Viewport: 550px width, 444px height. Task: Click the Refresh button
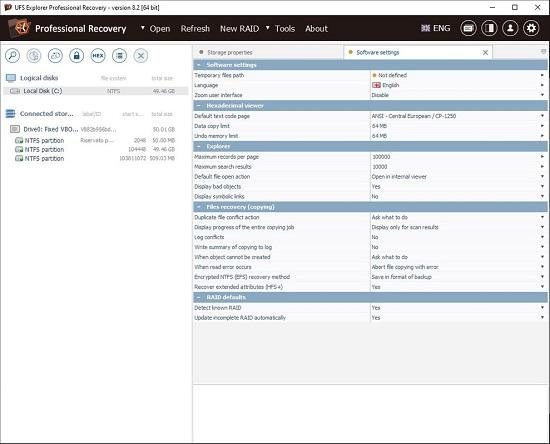195,28
